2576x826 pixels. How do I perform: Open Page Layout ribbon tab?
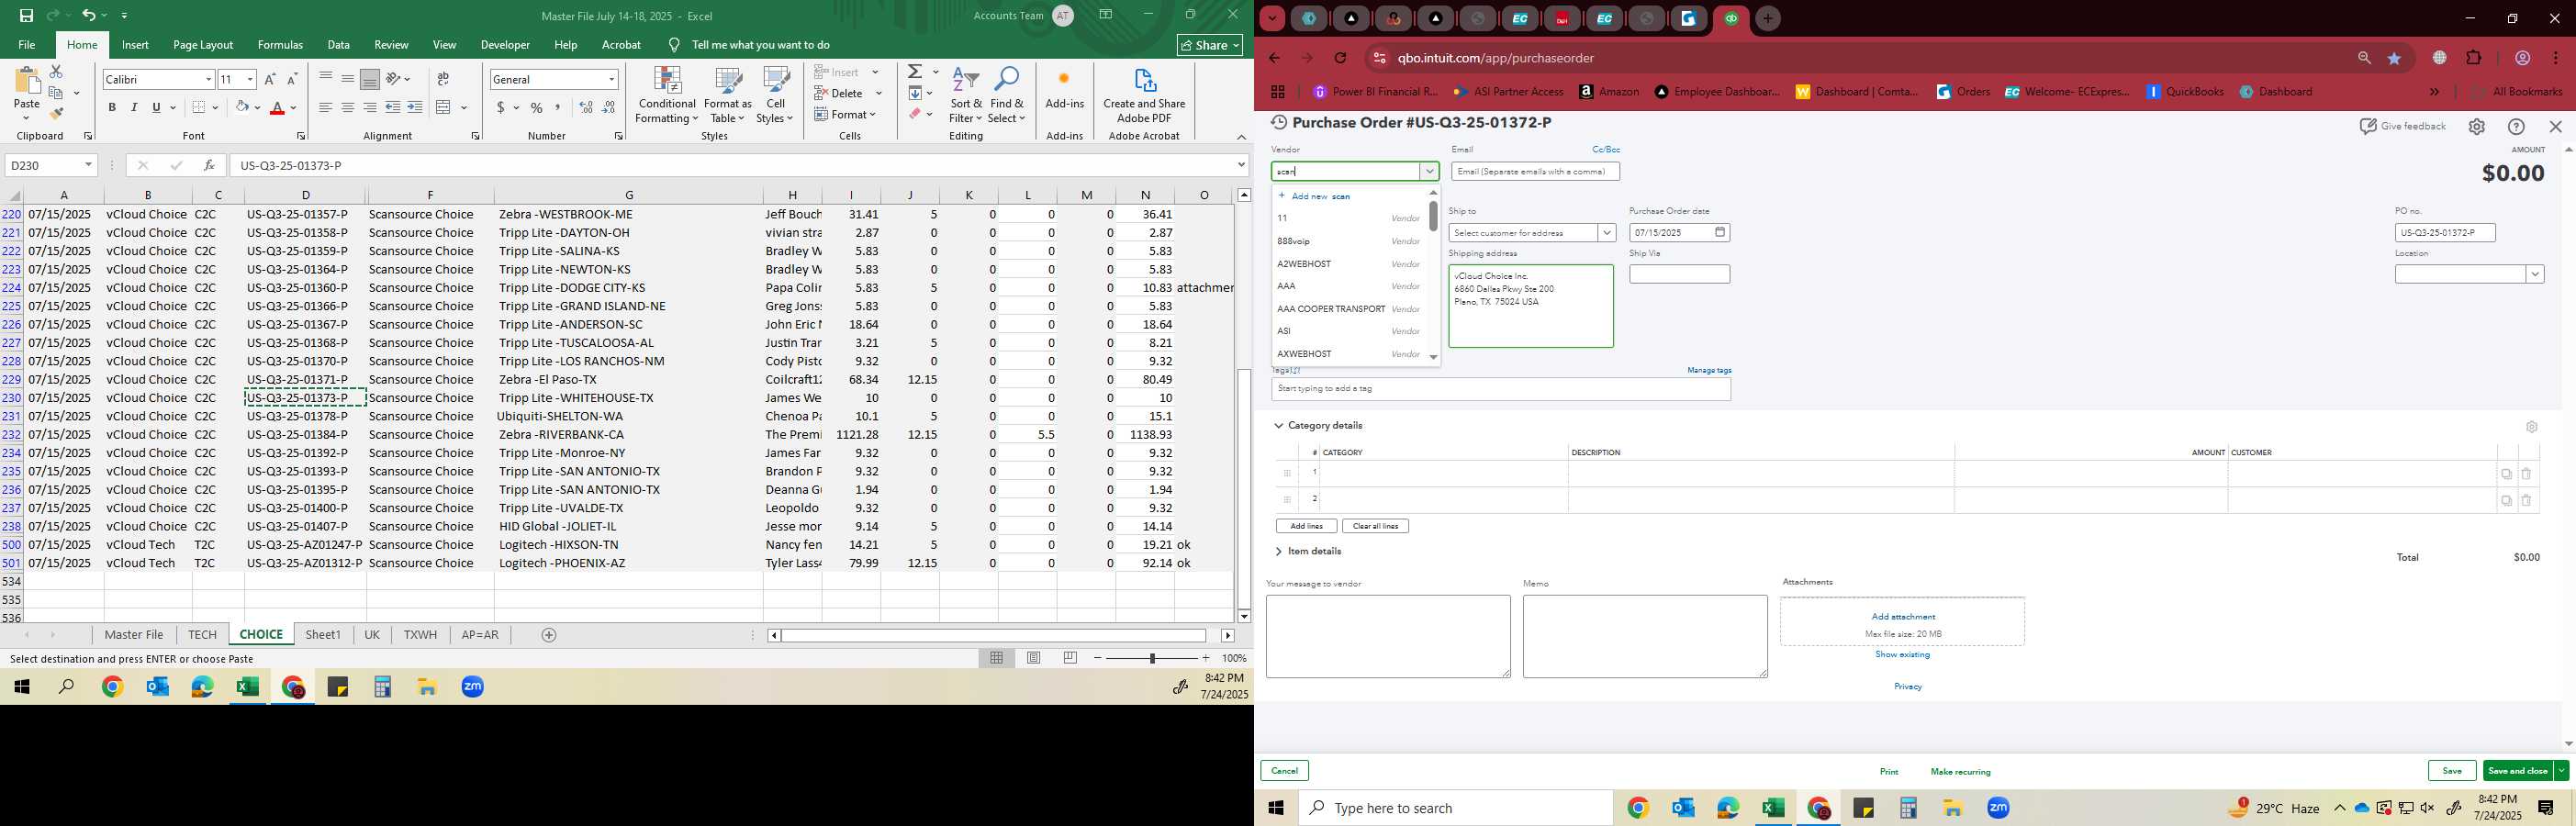tap(203, 45)
